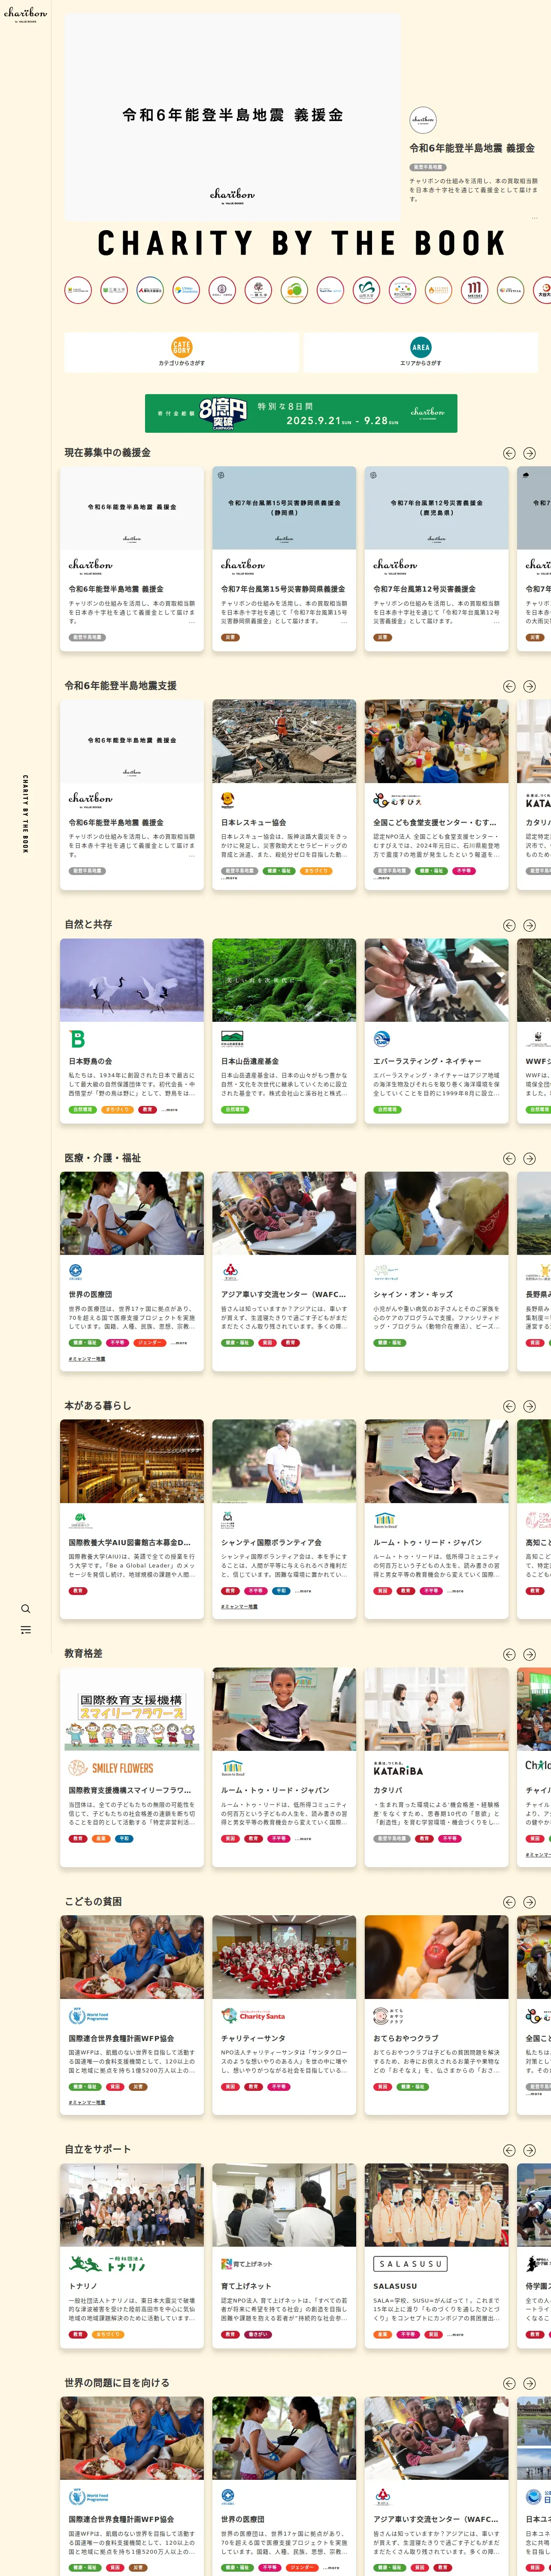Go to previous slide in 現在募集中の義援金

[x=509, y=453]
